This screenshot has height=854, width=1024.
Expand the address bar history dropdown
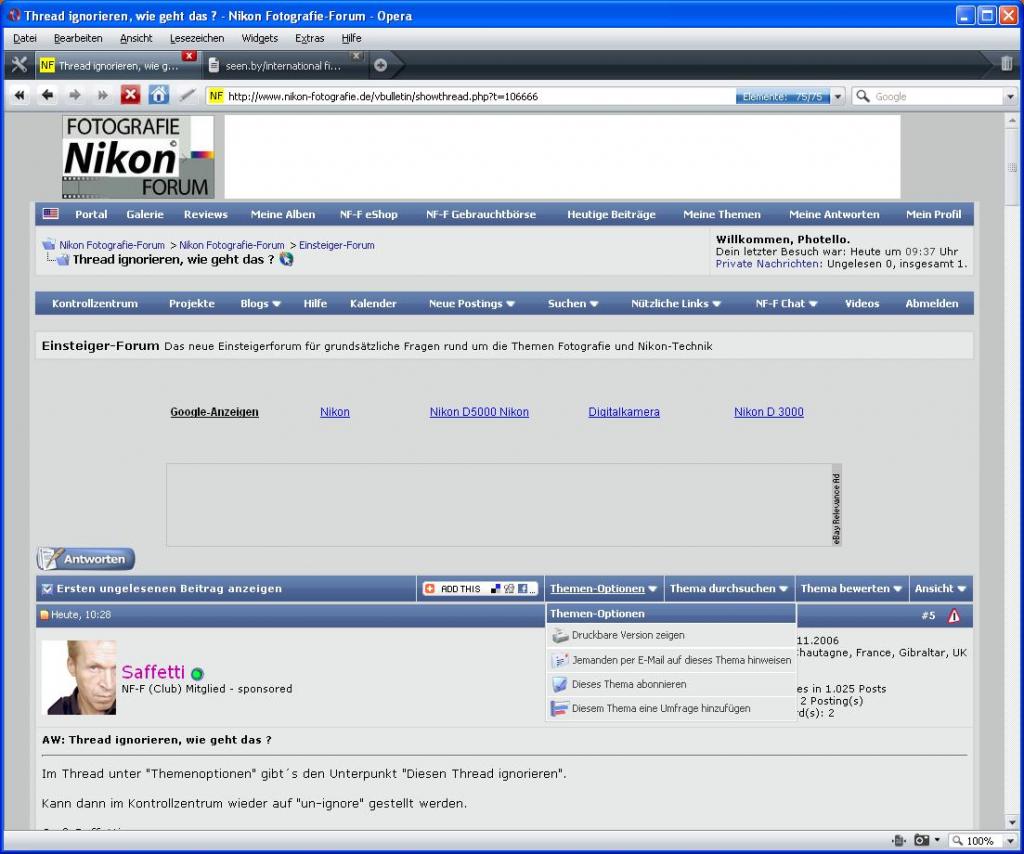tap(838, 97)
